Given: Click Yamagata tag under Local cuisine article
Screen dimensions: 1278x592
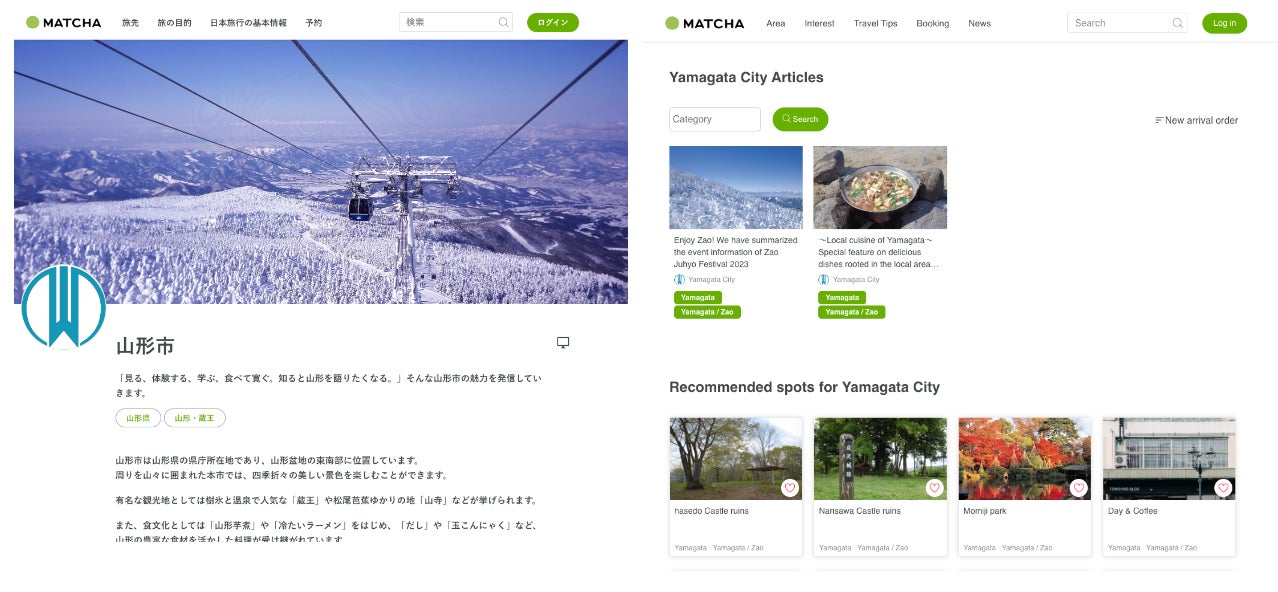Looking at the screenshot, I should coord(842,298).
